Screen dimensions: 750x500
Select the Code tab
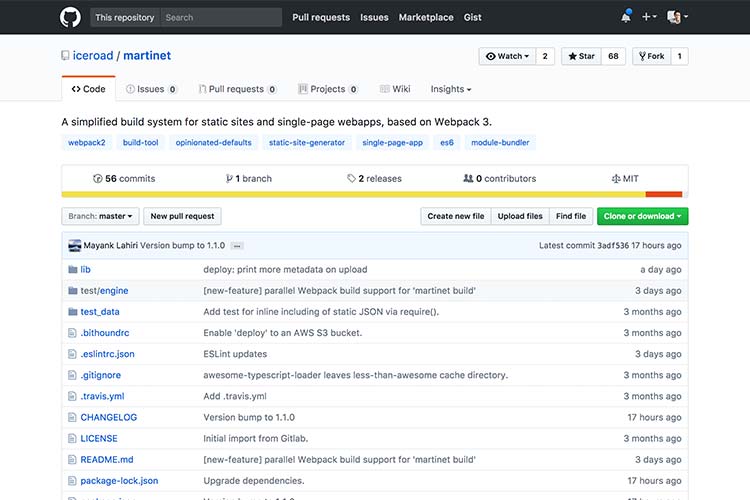click(x=88, y=89)
